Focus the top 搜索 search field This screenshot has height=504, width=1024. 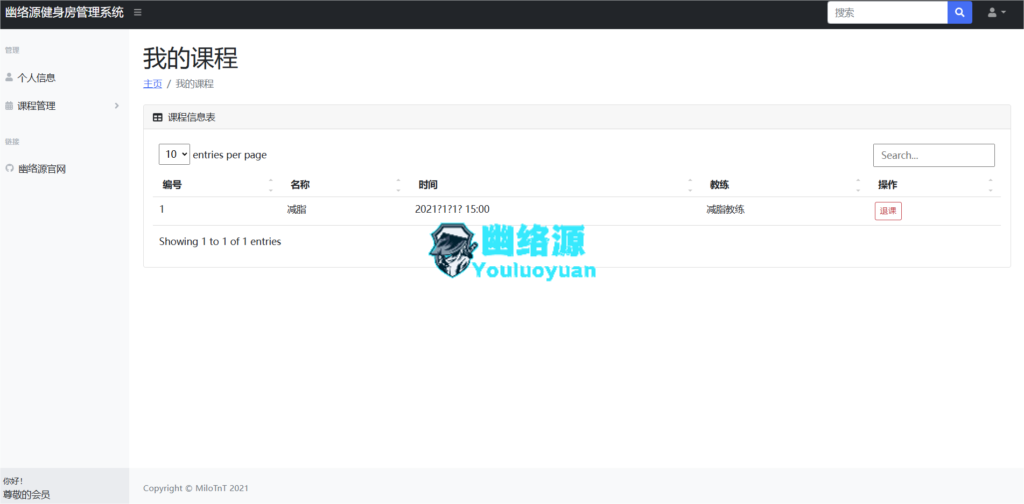click(888, 12)
